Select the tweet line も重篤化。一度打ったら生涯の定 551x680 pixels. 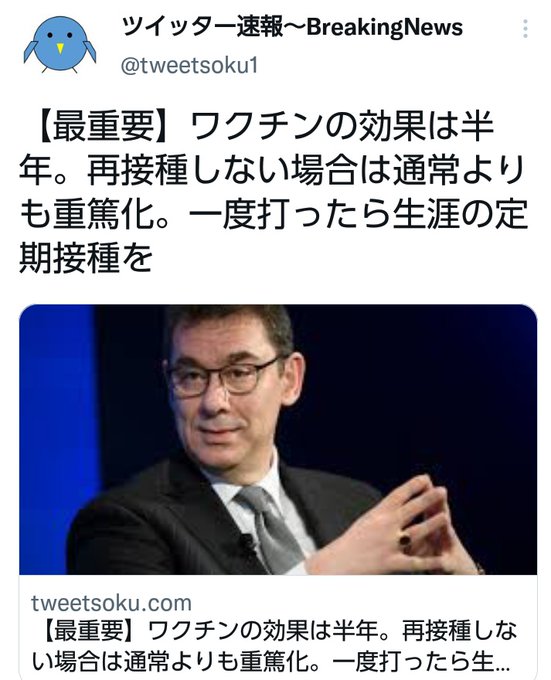(273, 214)
